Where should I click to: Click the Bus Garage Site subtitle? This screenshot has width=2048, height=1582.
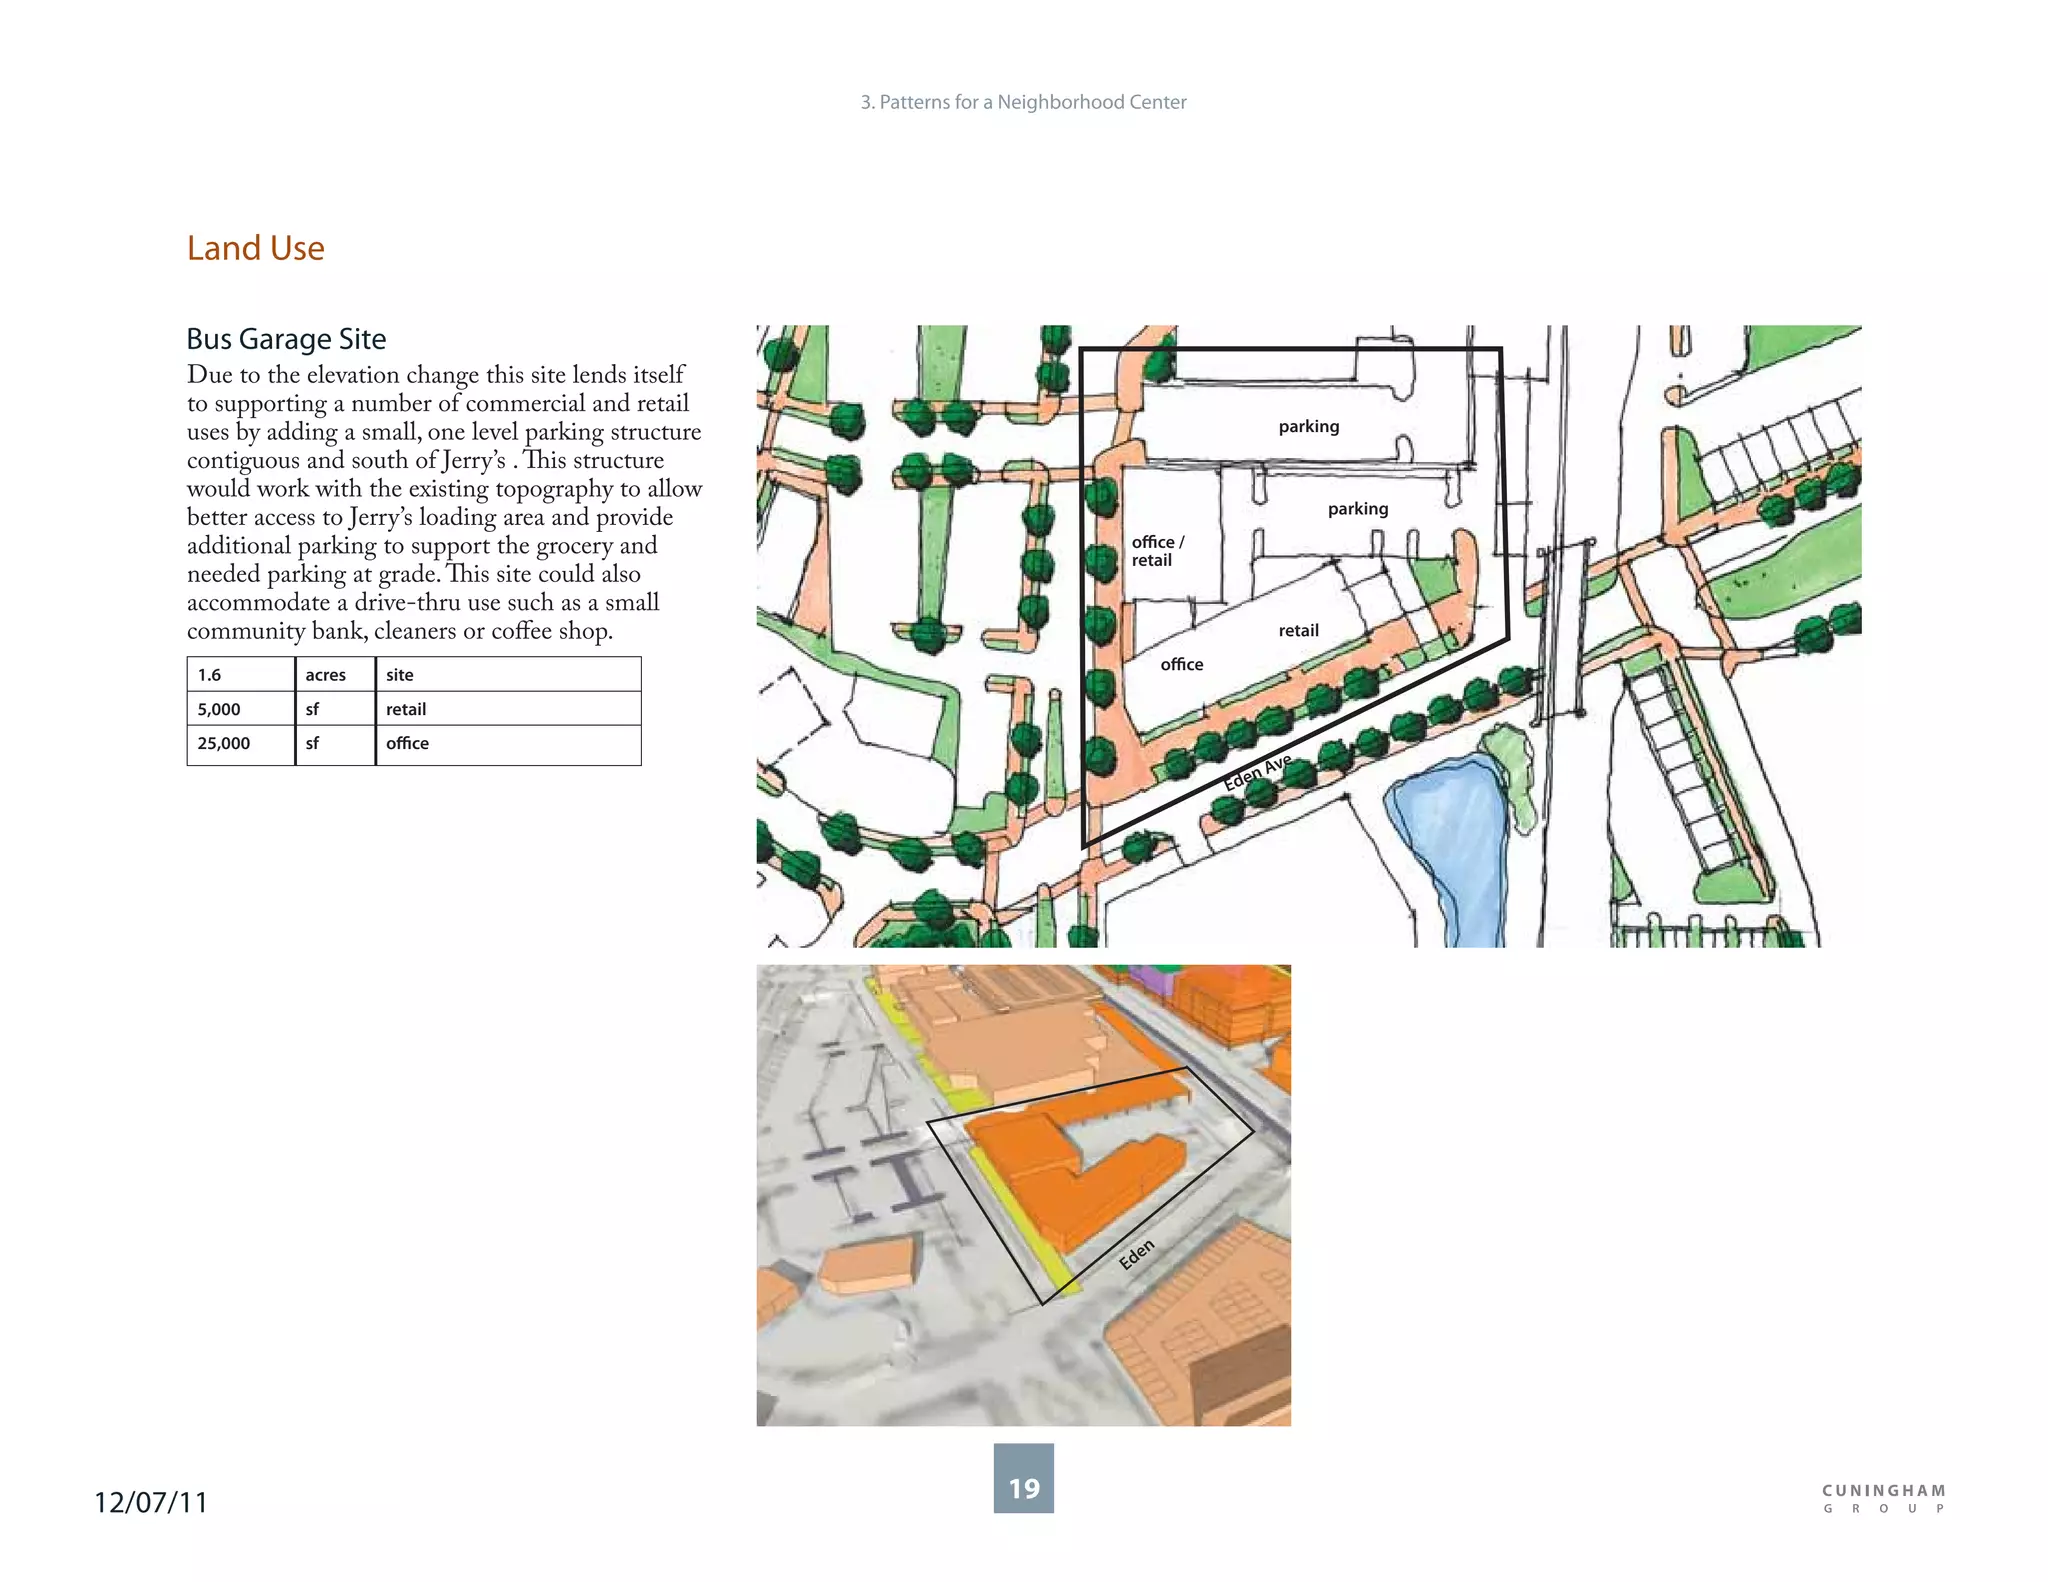[x=286, y=339]
